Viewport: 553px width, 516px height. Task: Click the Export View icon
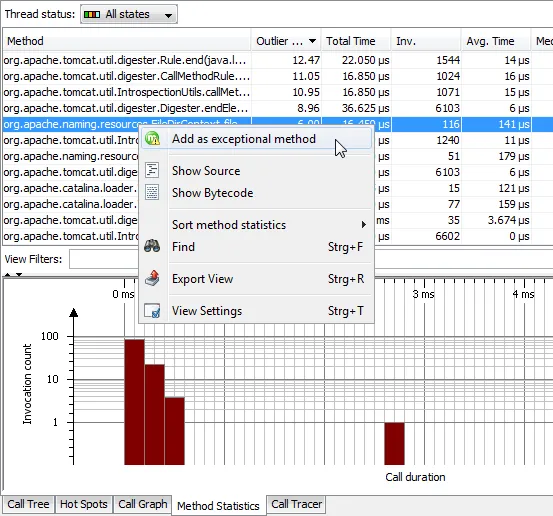click(152, 278)
